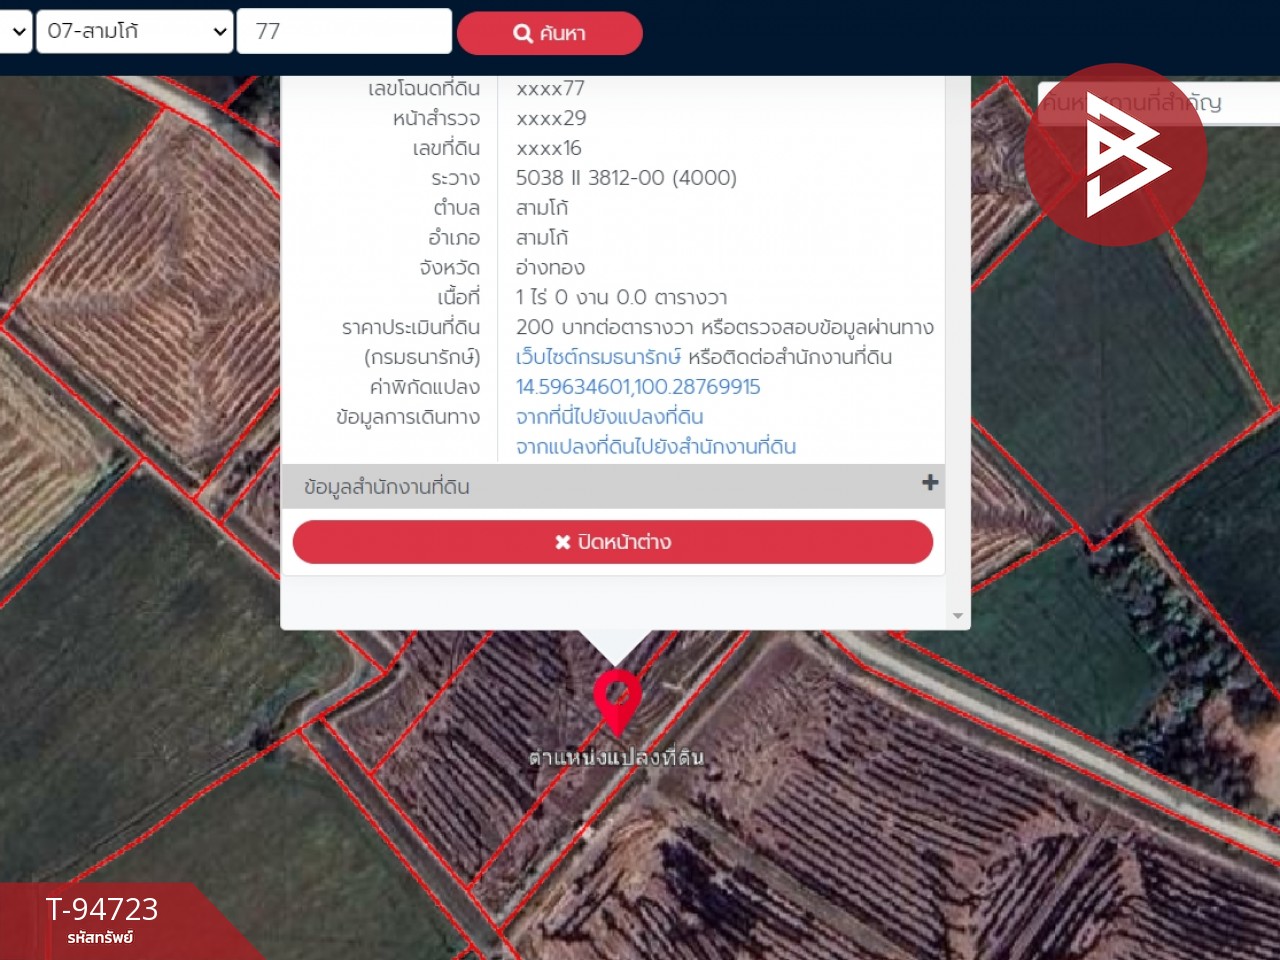Select the land number value xxxx16
Viewport: 1280px width, 960px height.
pos(549,148)
